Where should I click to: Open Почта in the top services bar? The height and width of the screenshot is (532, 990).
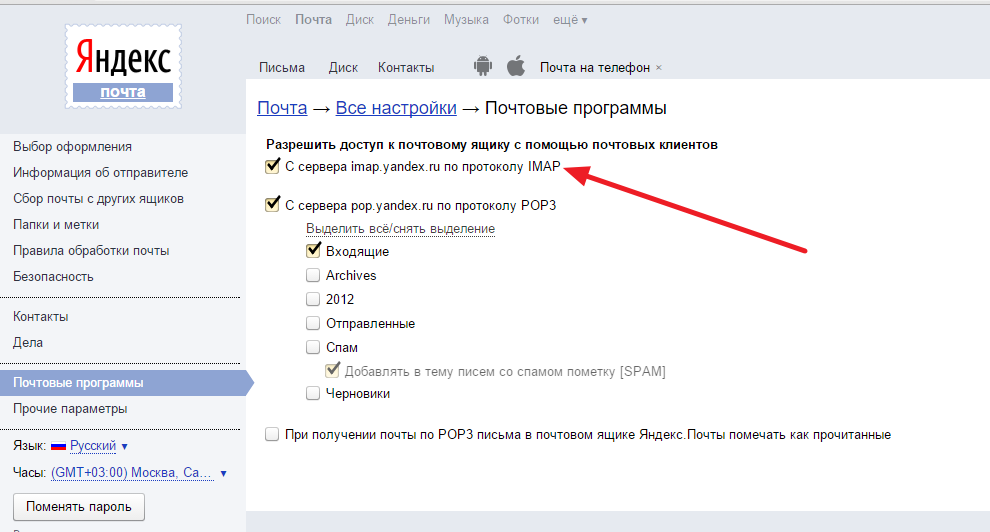pyautogui.click(x=314, y=20)
